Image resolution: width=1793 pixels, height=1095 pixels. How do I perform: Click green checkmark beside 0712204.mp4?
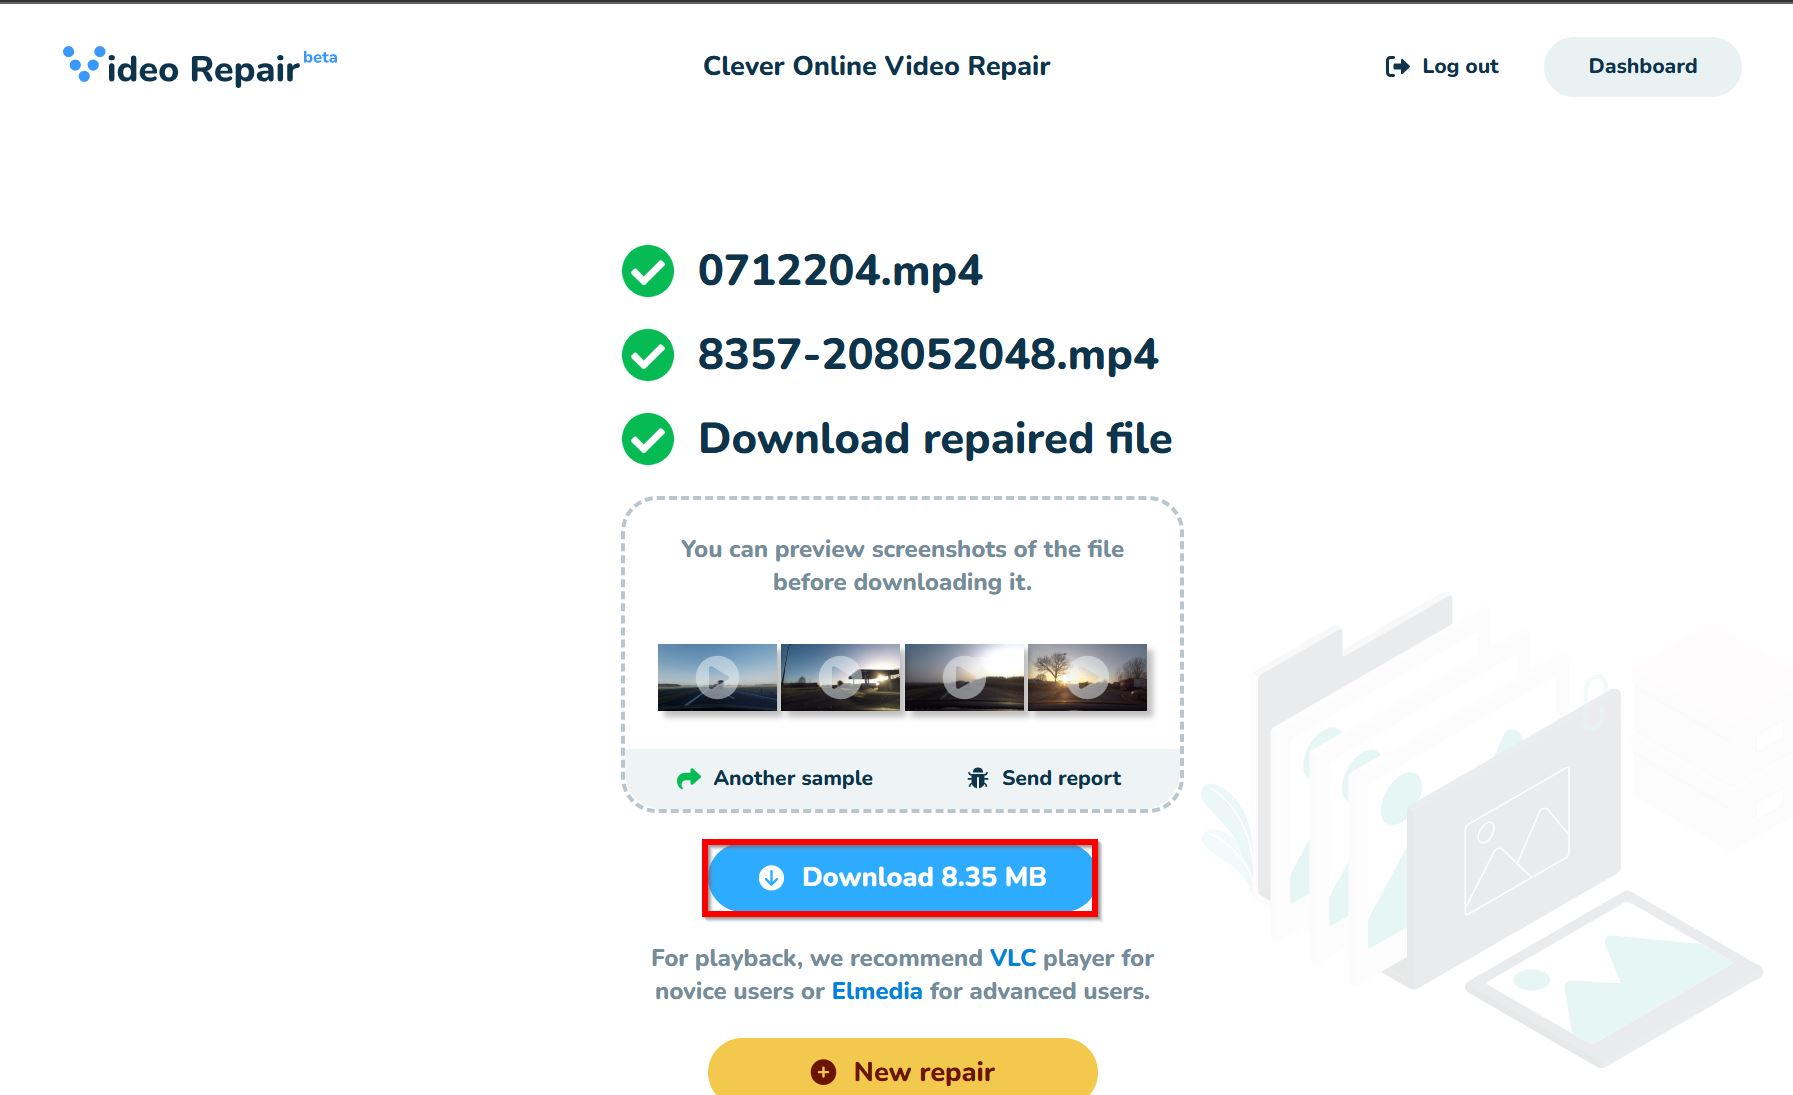(x=648, y=271)
